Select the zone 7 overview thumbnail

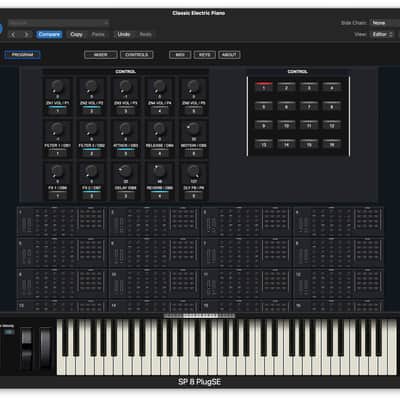247,252
